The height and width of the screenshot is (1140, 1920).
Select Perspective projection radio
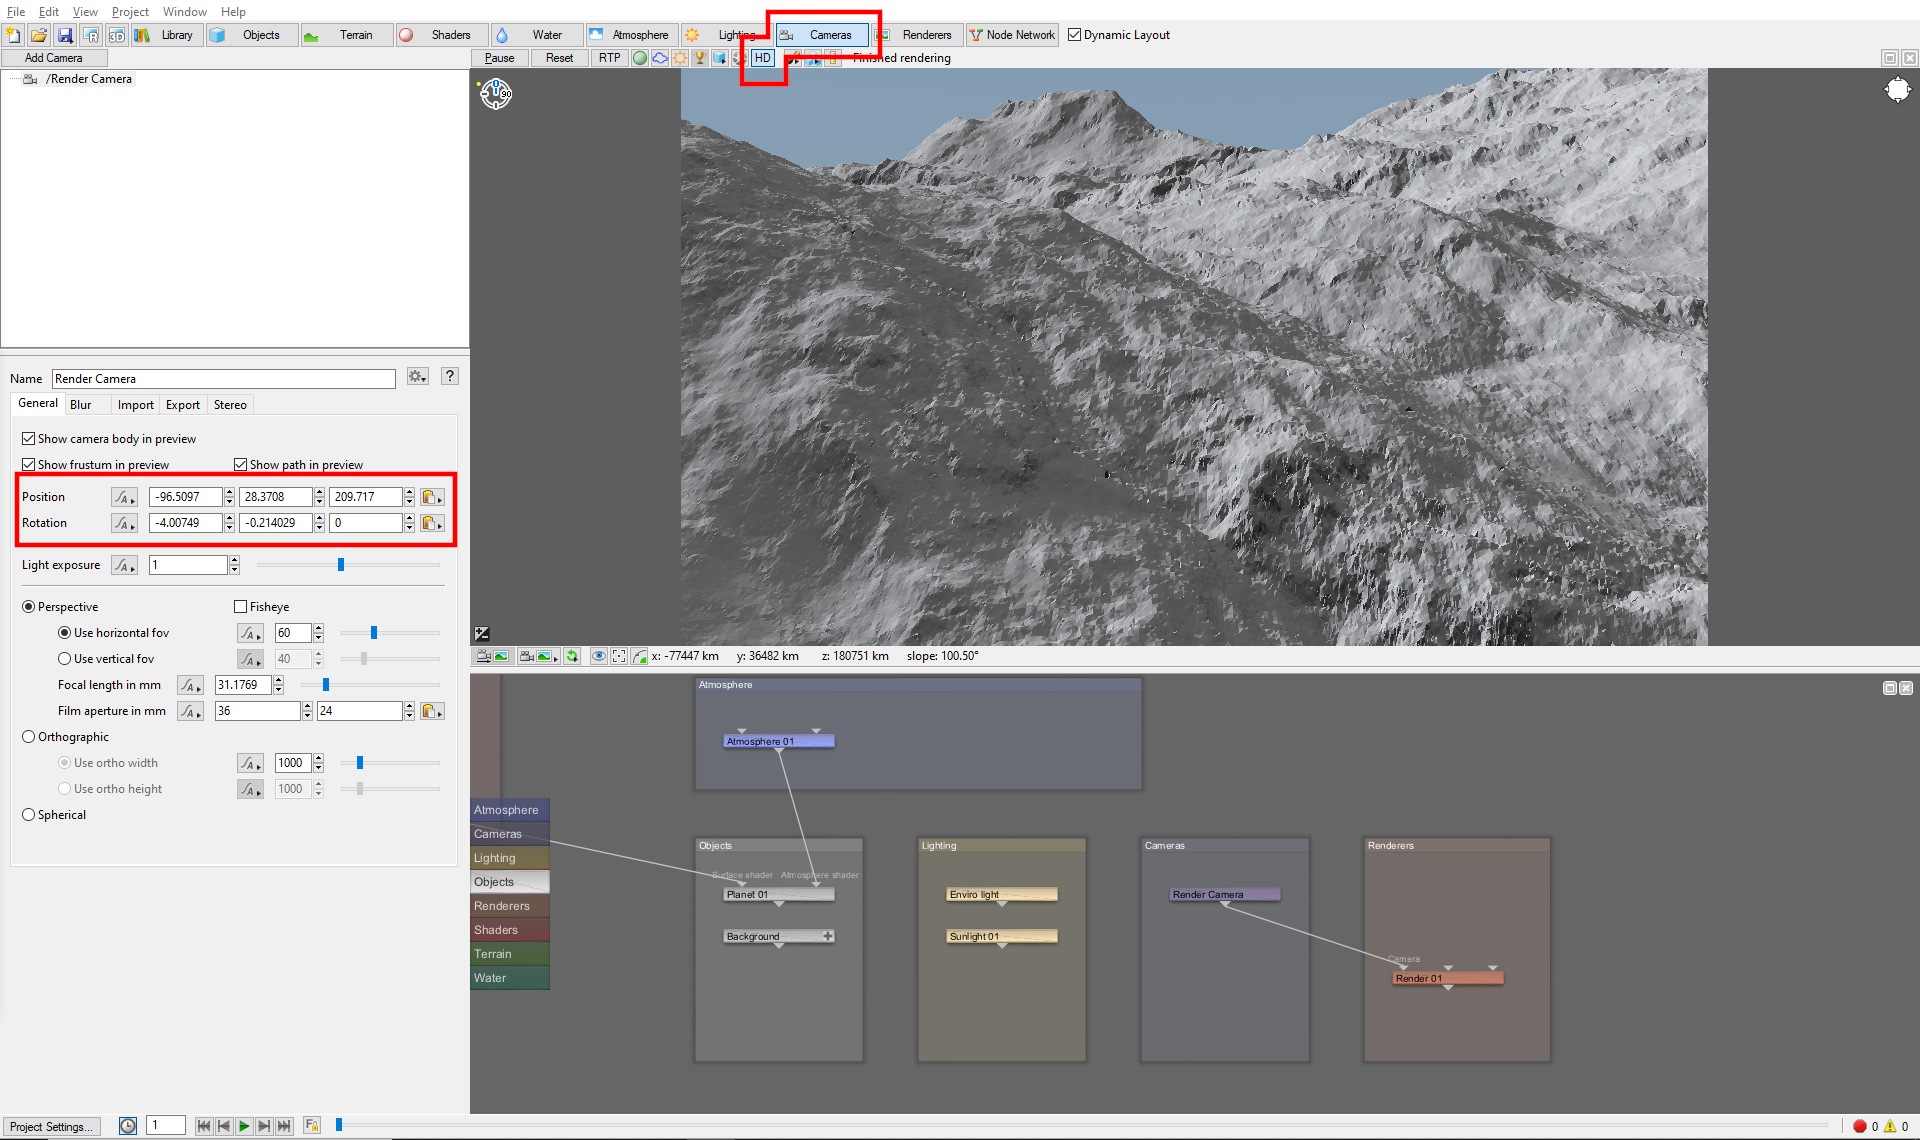point(60,607)
